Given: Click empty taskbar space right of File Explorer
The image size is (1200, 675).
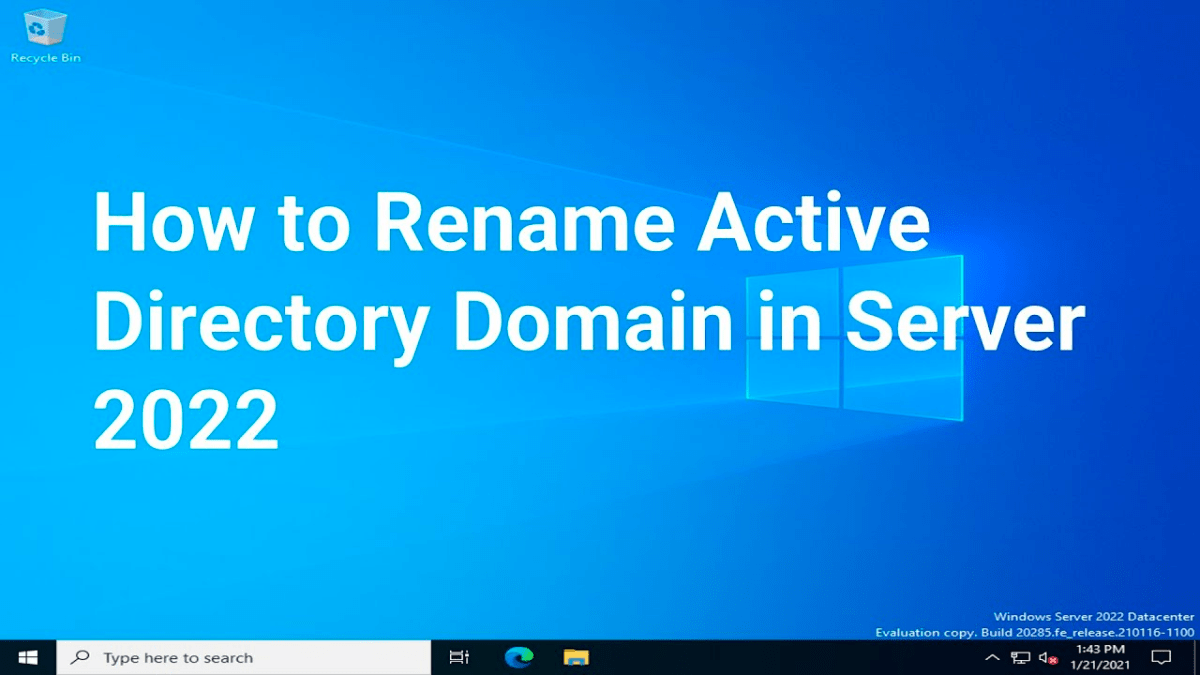Looking at the screenshot, I should click(780, 657).
